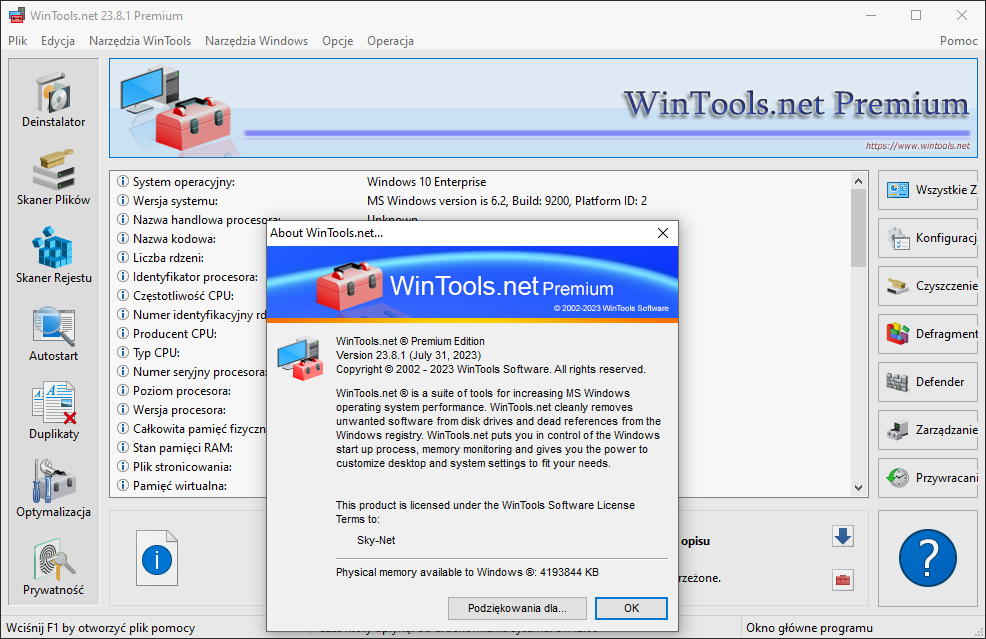Open the Optymalizacja tool

pyautogui.click(x=53, y=490)
